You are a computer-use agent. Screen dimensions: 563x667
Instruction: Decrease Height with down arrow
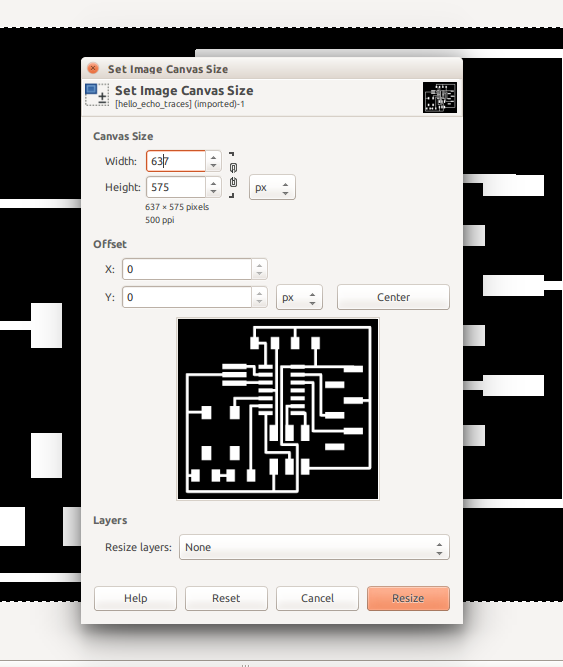(x=213, y=192)
